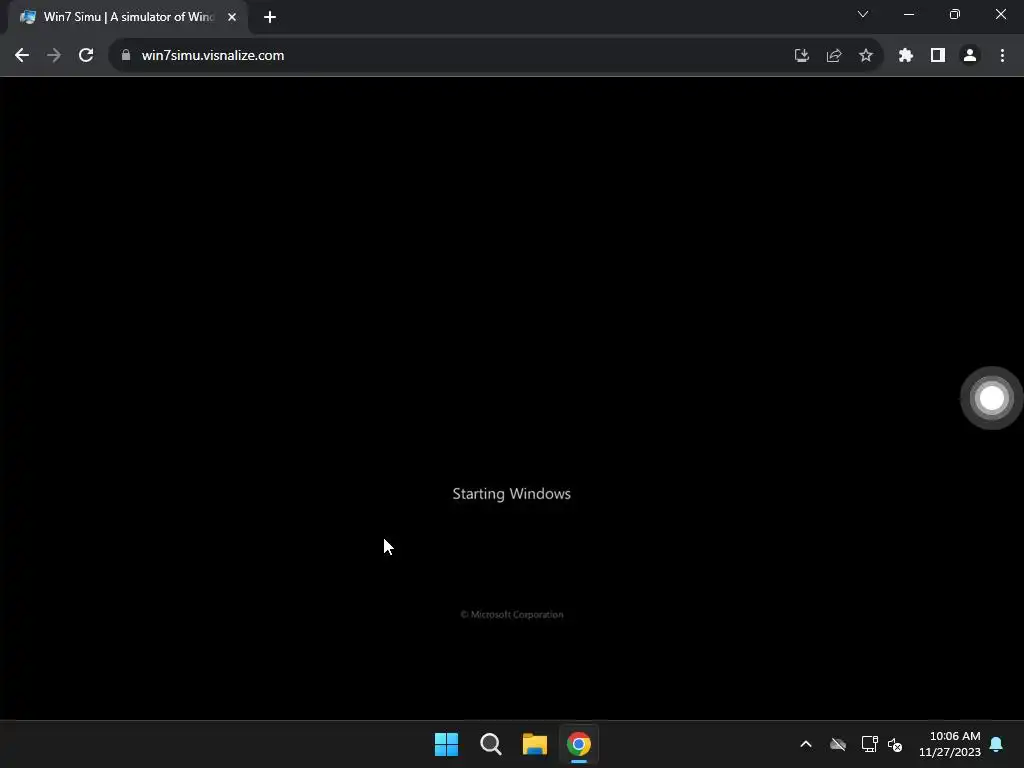
Task: Bookmark this tab with the star icon
Action: pos(866,56)
